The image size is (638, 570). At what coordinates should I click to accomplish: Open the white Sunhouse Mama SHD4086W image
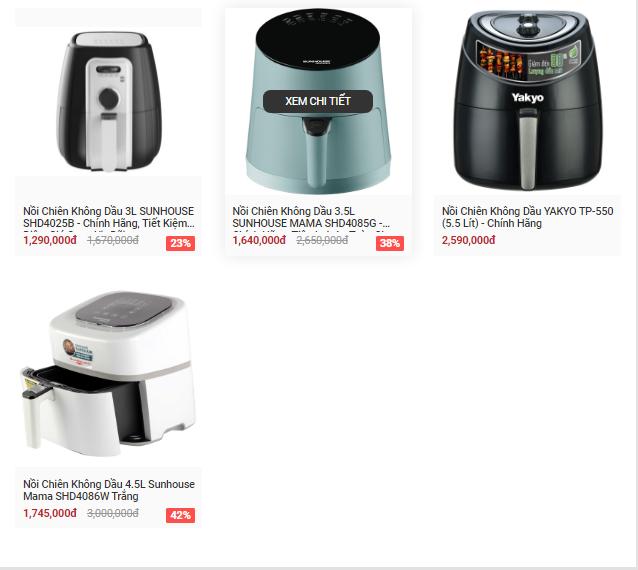point(108,374)
